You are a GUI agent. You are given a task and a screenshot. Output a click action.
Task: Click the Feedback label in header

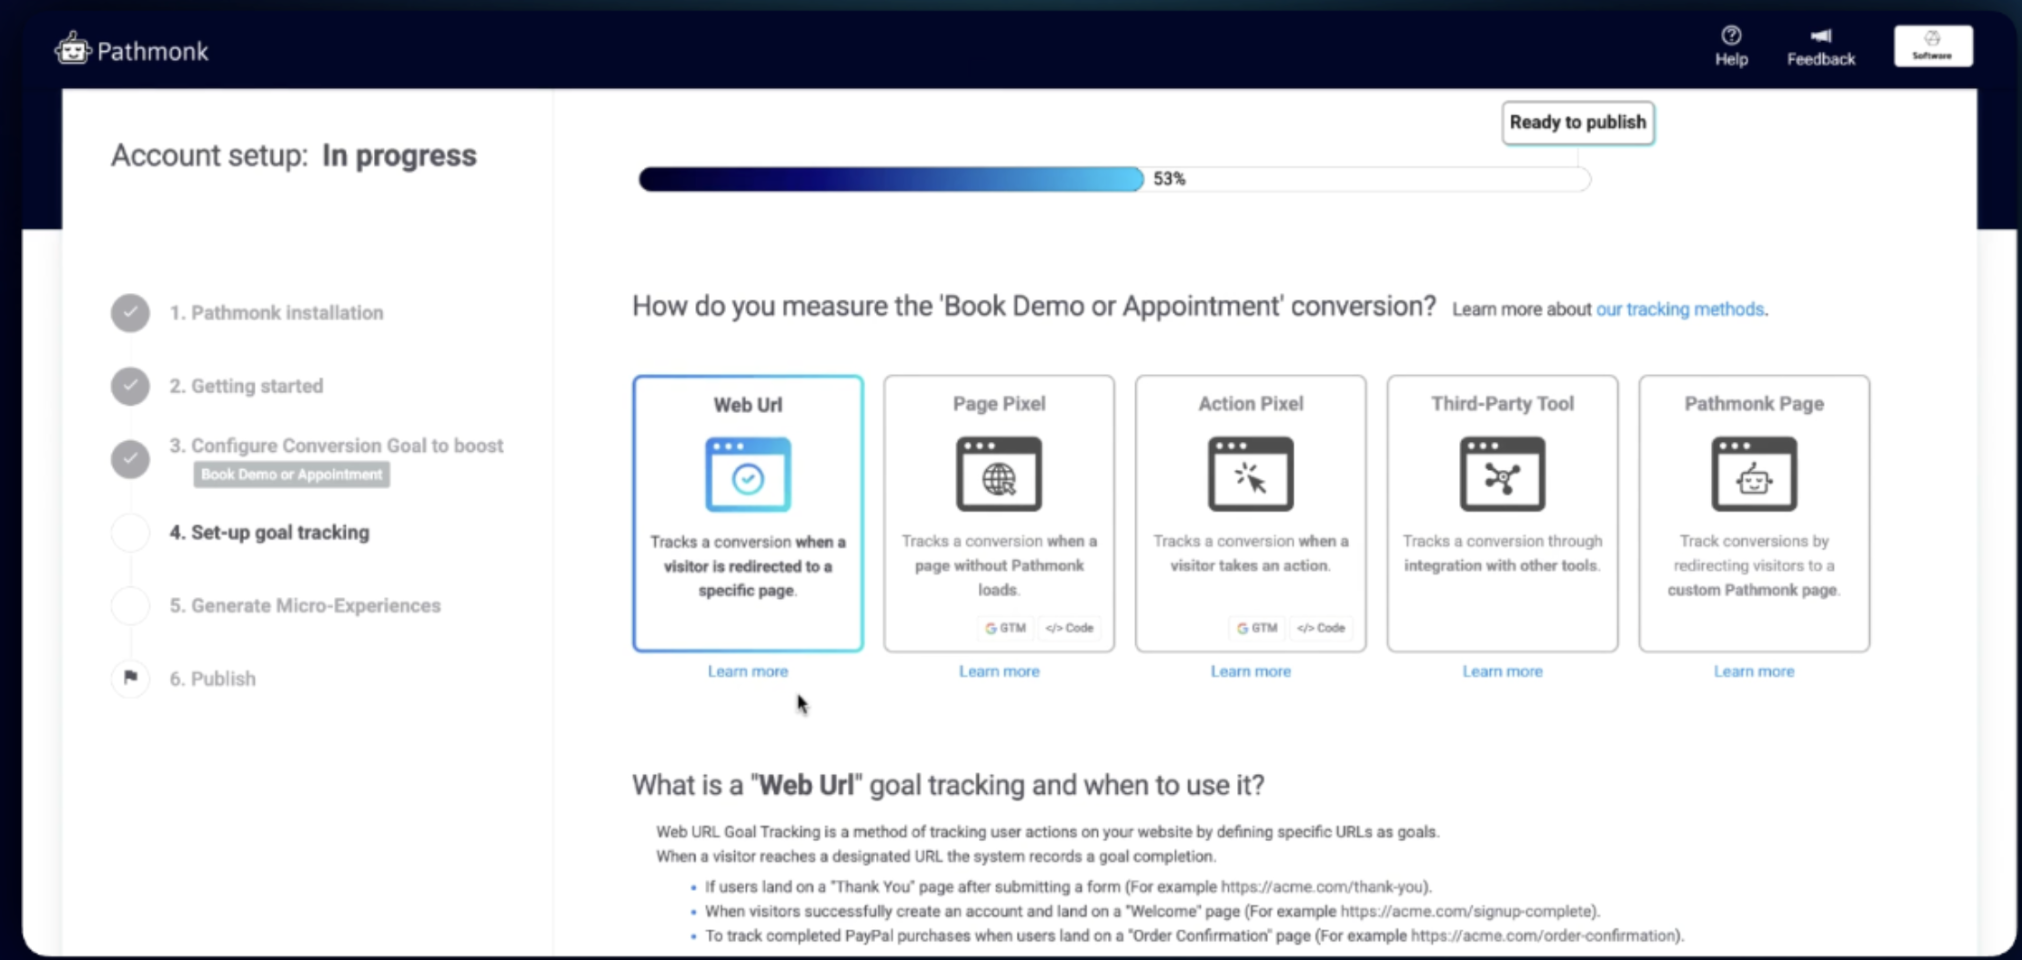click(x=1821, y=59)
